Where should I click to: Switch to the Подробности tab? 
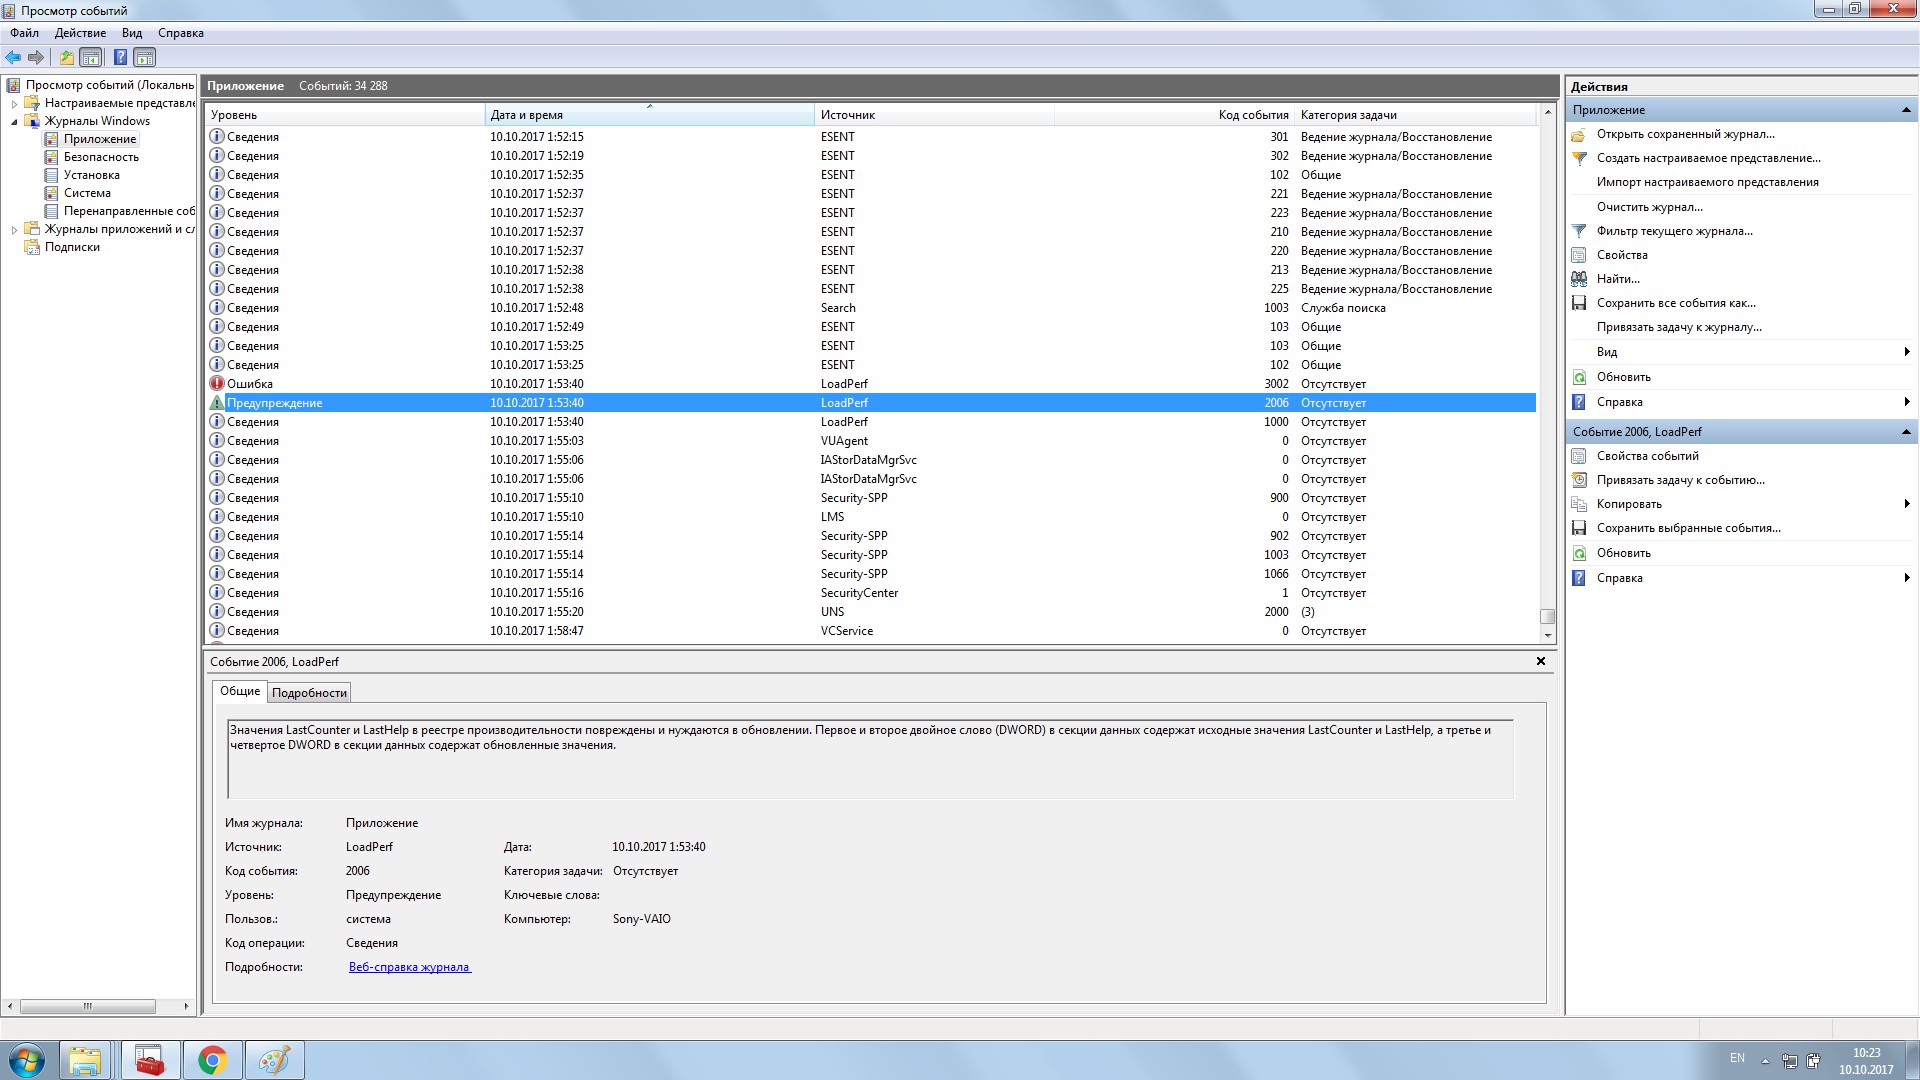[309, 693]
